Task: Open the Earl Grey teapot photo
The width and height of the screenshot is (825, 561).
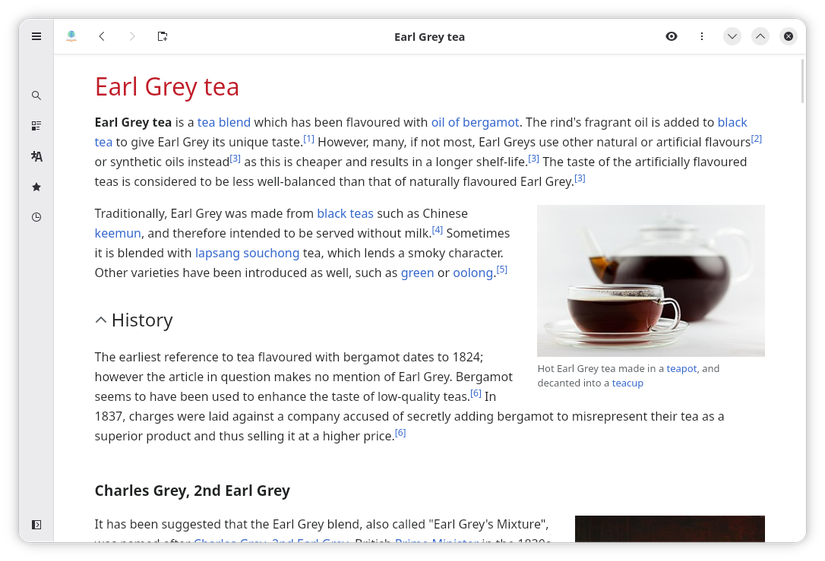Action: 651,281
